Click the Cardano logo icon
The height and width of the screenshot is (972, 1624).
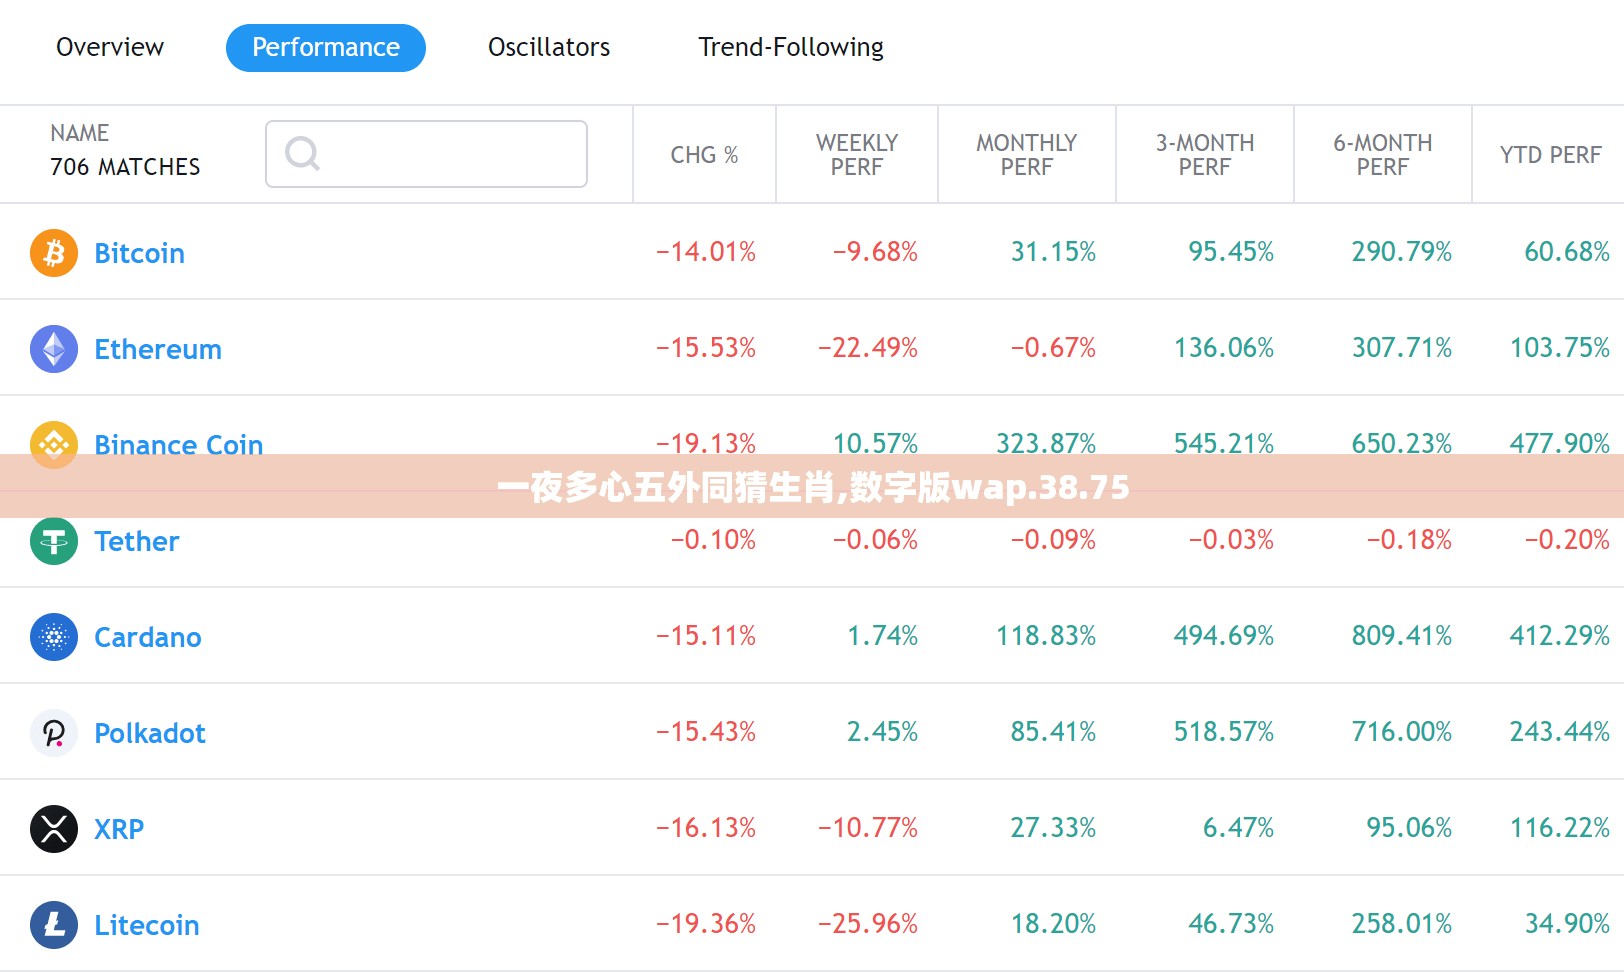click(54, 637)
